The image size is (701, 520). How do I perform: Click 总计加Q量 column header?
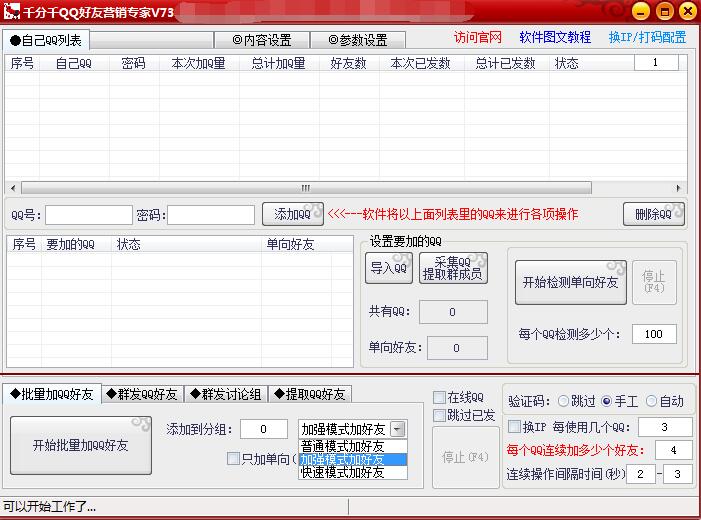click(x=279, y=63)
